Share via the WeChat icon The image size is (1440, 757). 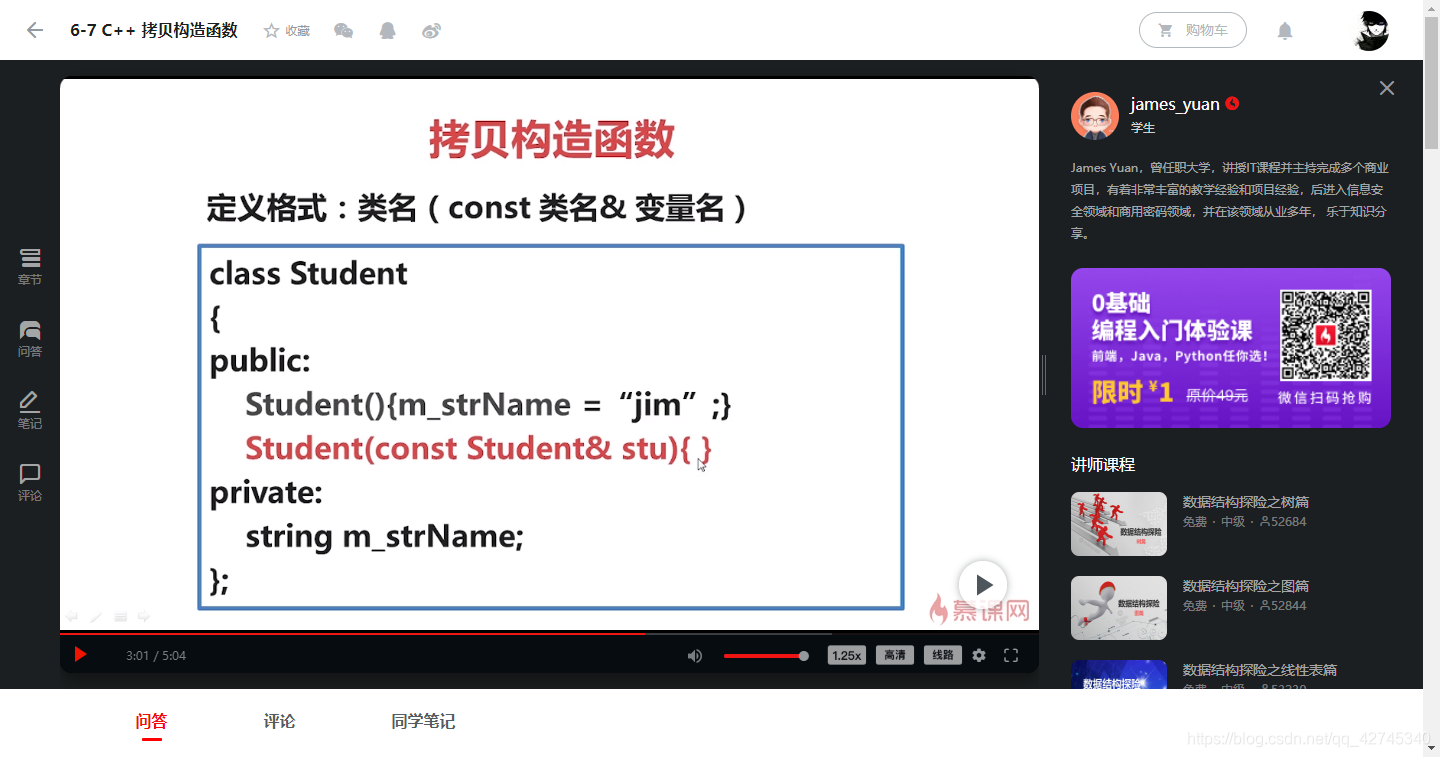click(343, 31)
